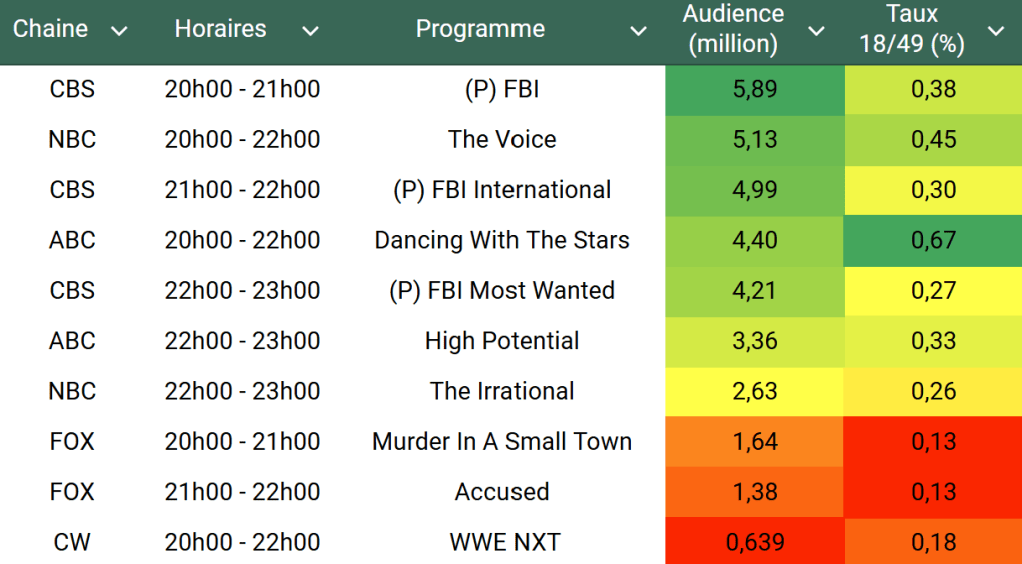Open the Programme column dropdown chevron
This screenshot has width=1022, height=564.
(x=638, y=32)
